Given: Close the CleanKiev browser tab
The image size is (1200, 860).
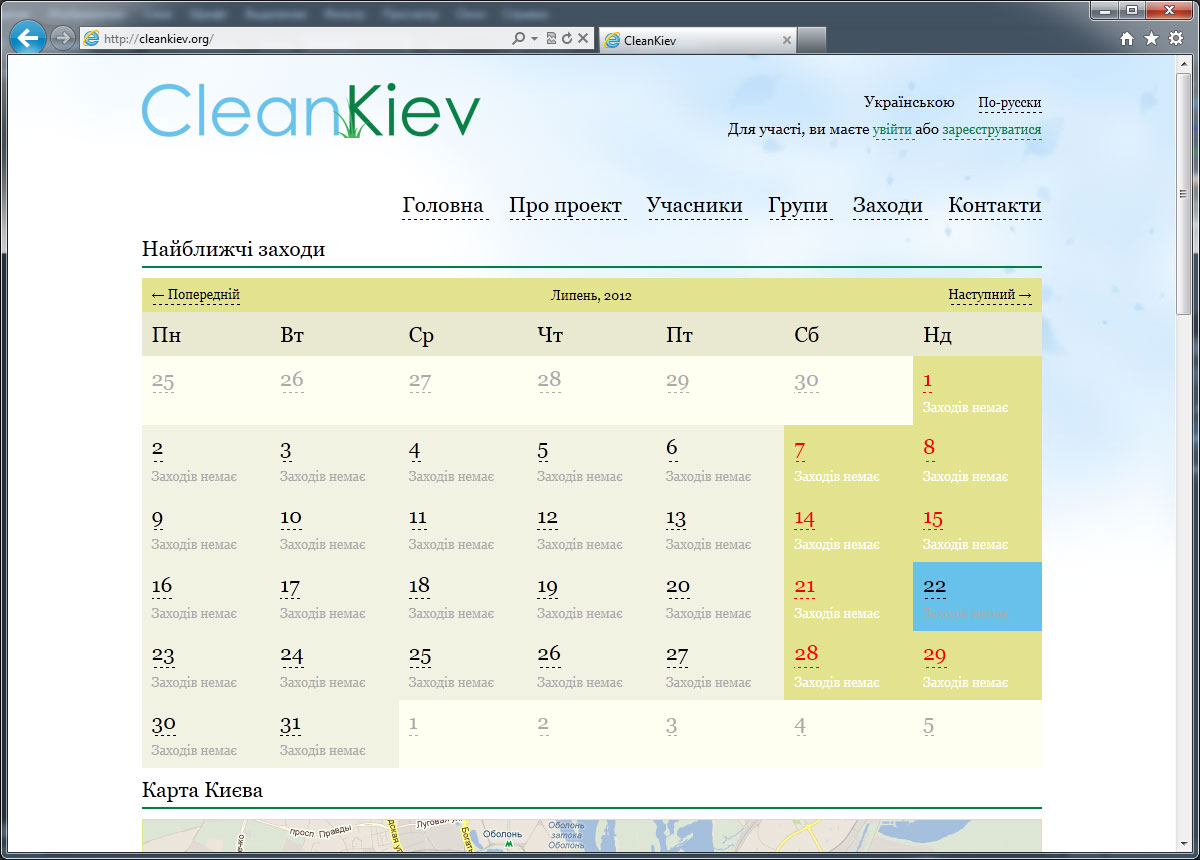Looking at the screenshot, I should click(x=786, y=41).
